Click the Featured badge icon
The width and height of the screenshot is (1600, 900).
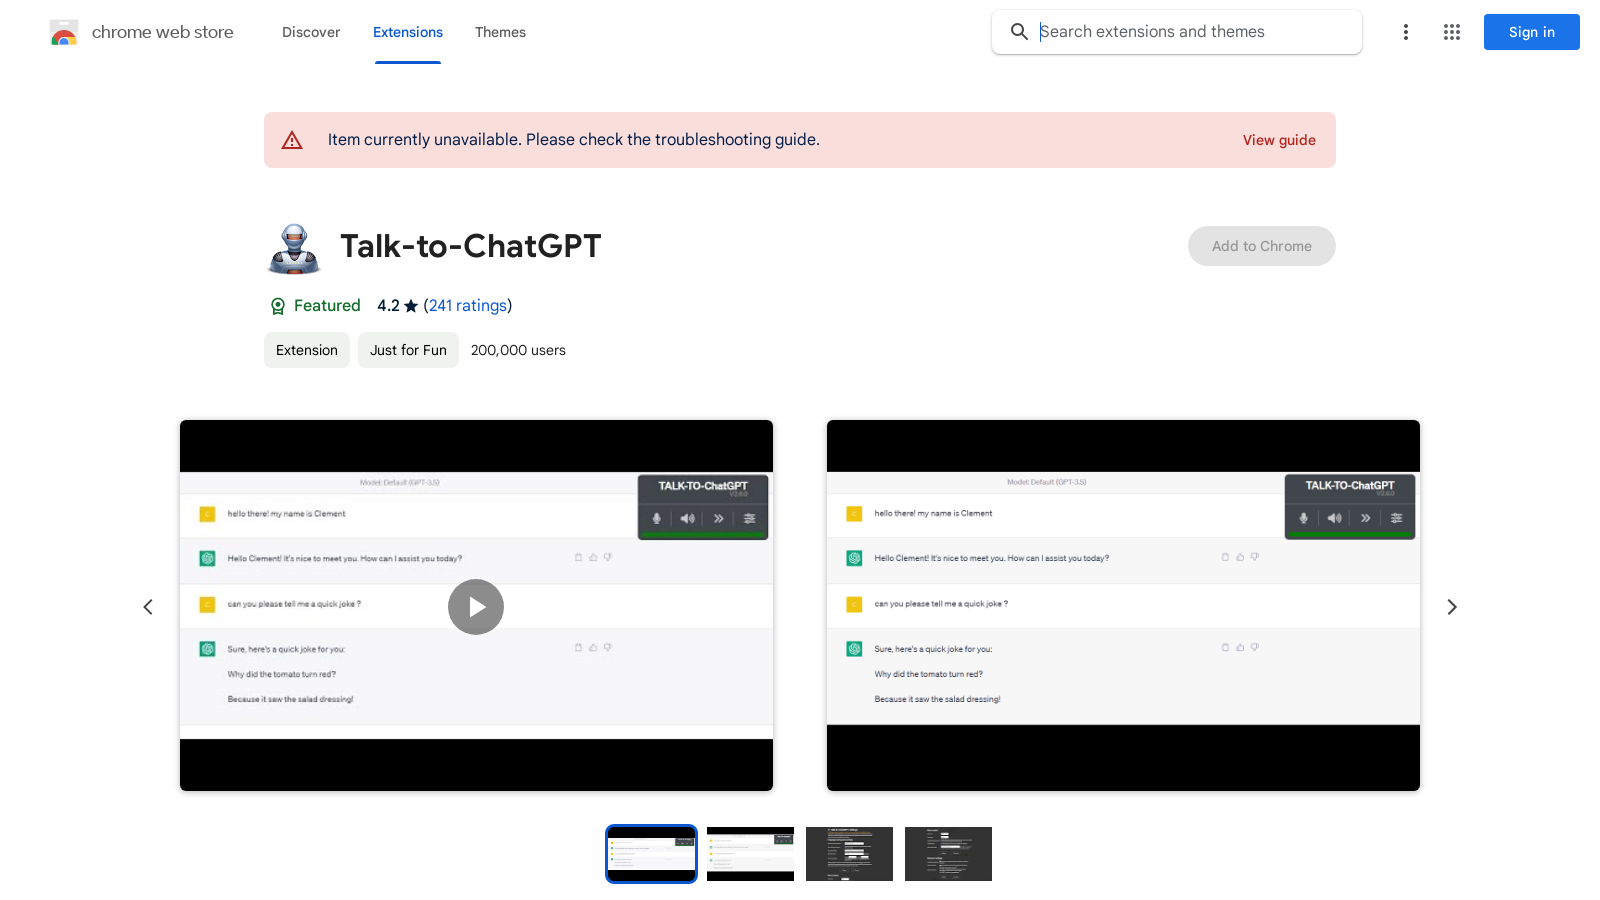278,306
